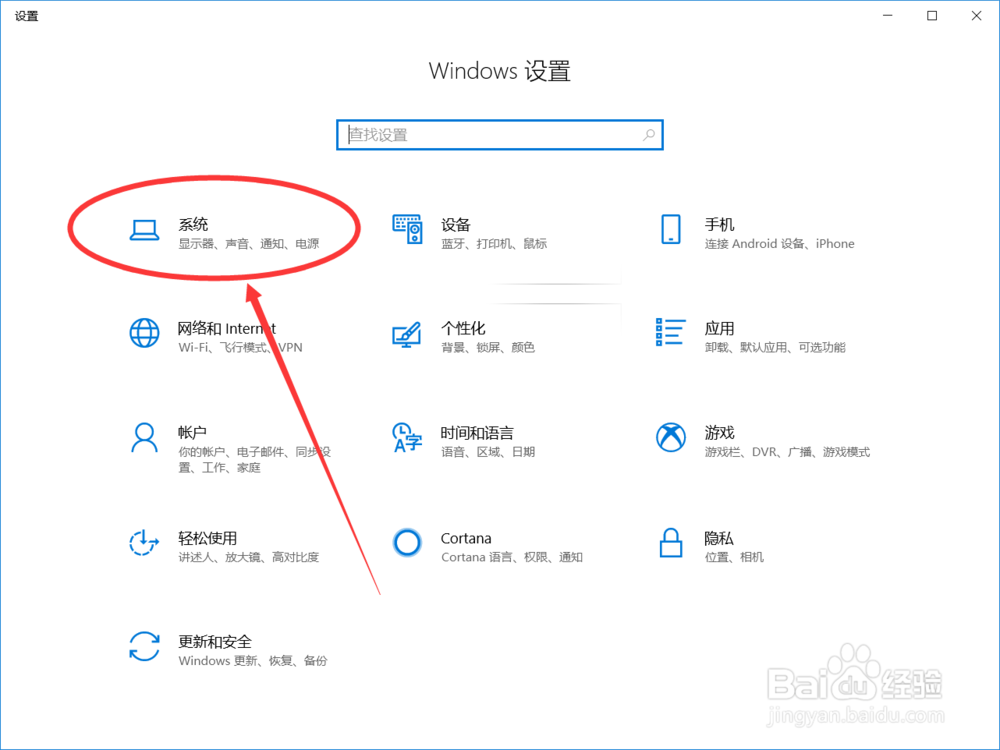This screenshot has width=1000, height=750.
Task: Minimize the 设置 window
Action: 887,15
